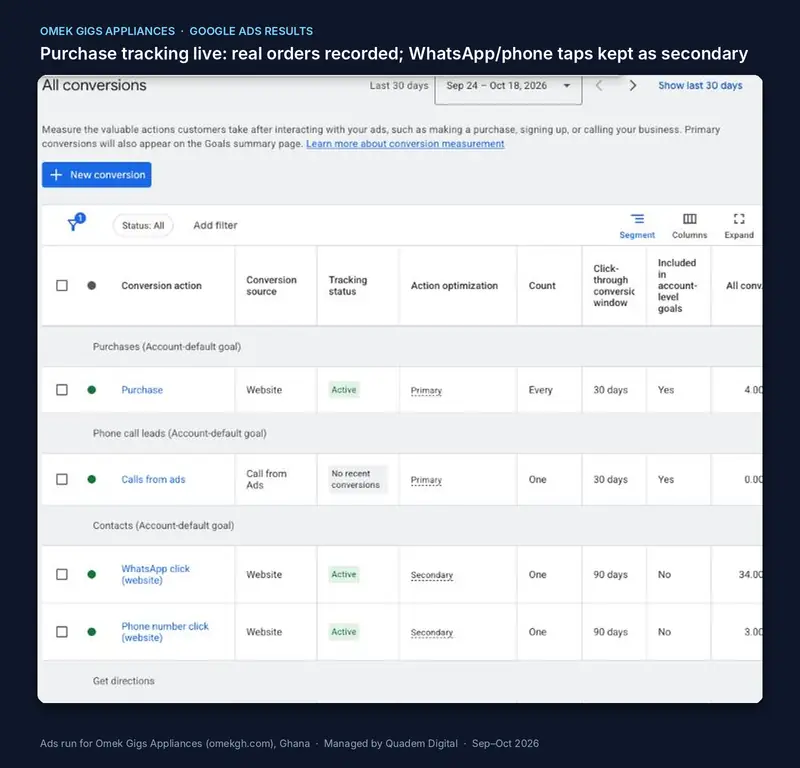Open Phone number click (website) action

point(165,632)
